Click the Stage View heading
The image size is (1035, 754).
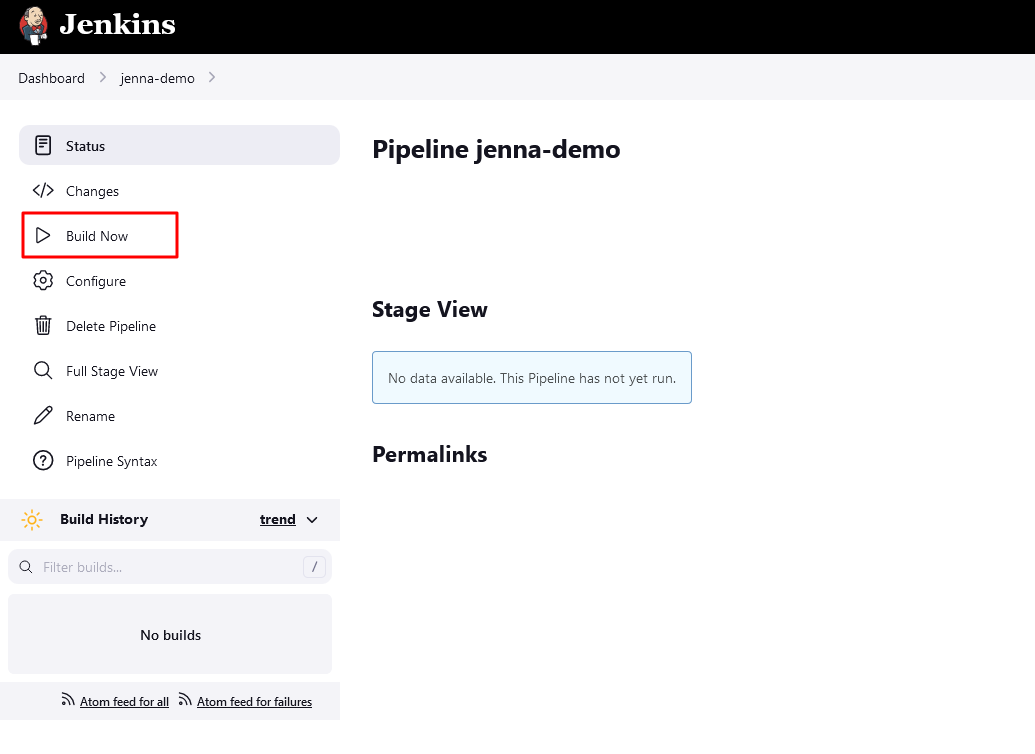pyautogui.click(x=430, y=309)
